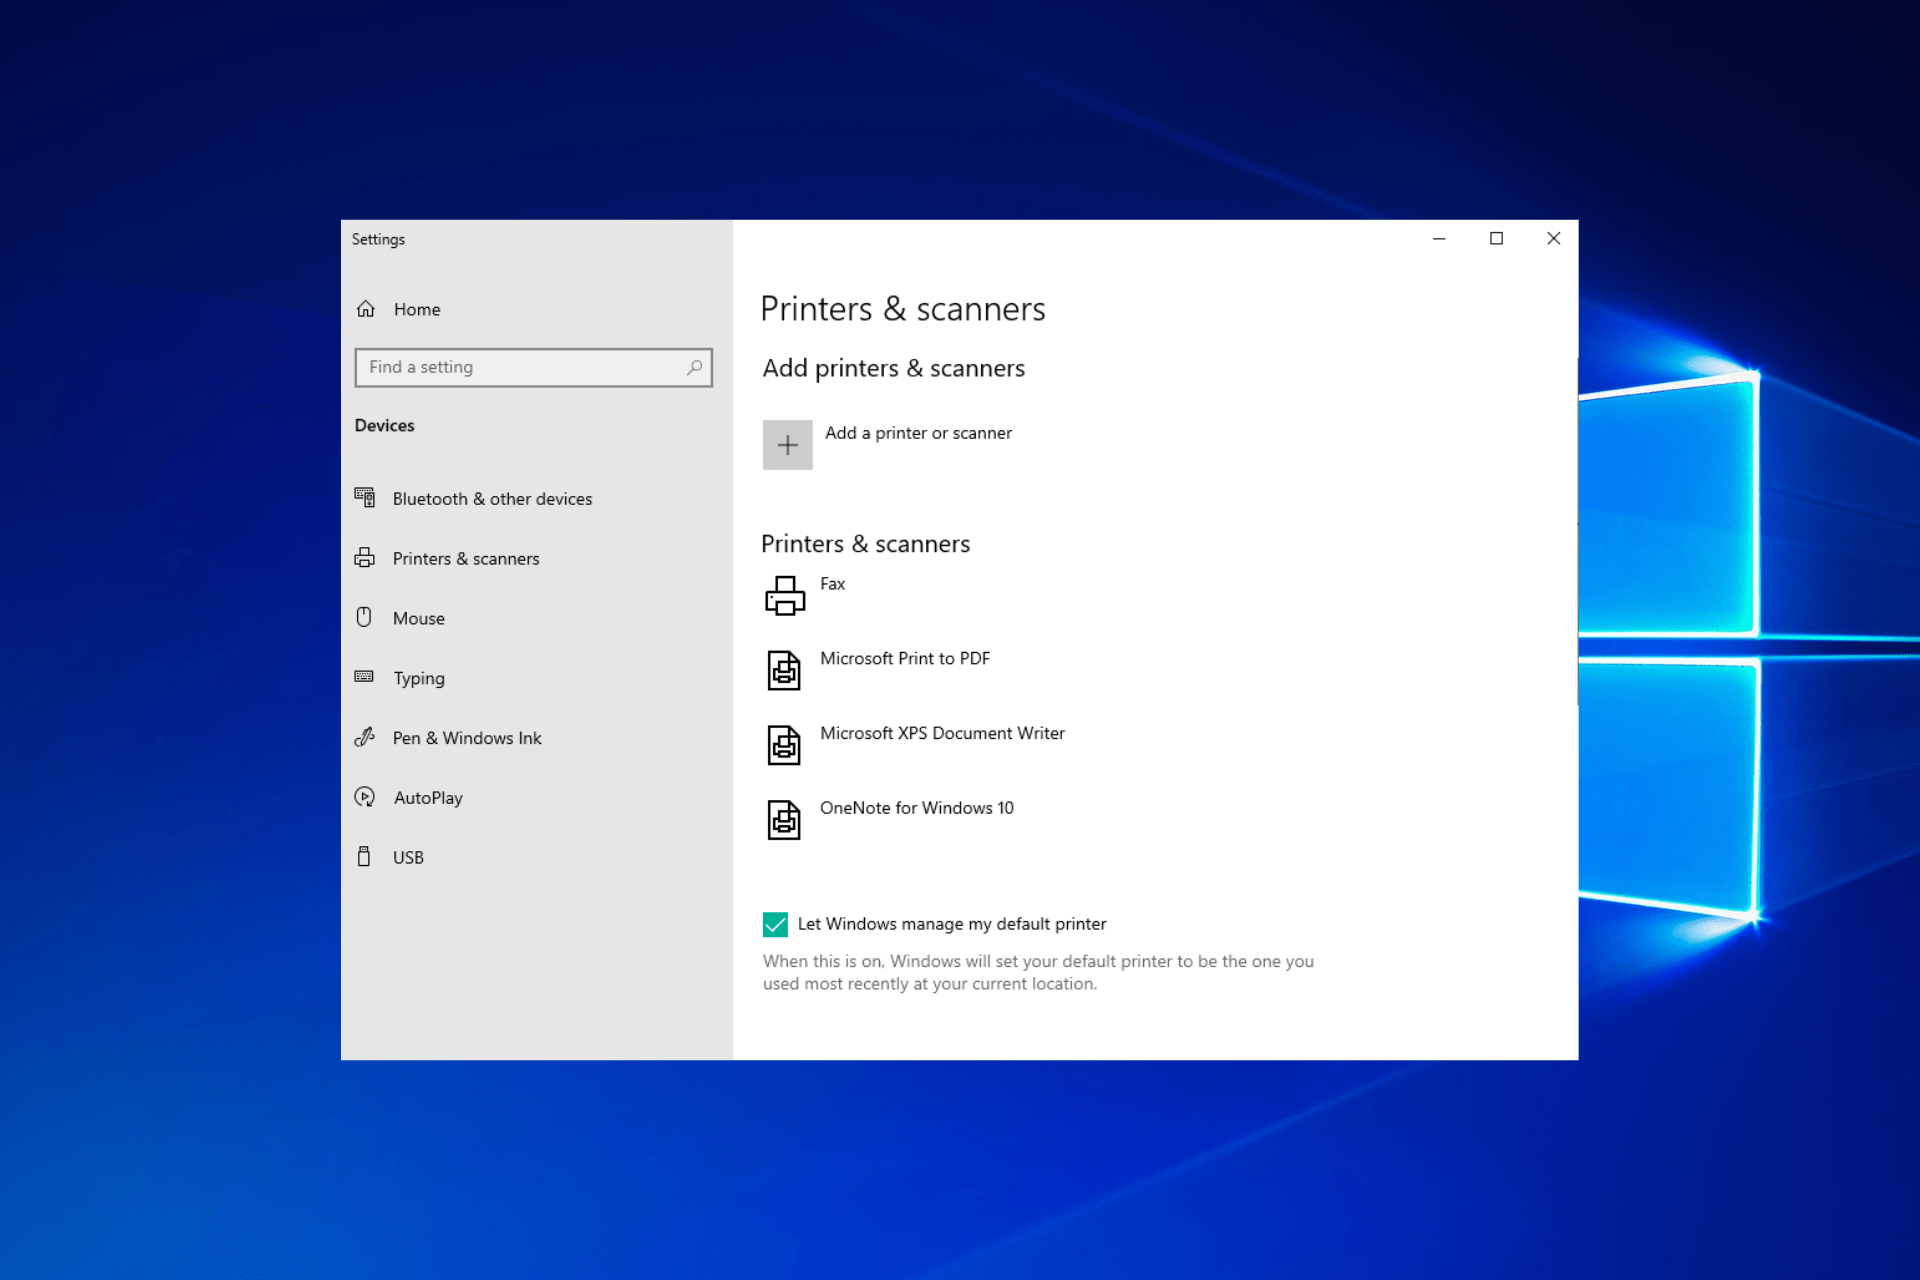Expand the Fax printer entry
Viewport: 1920px width, 1280px height.
(x=833, y=594)
